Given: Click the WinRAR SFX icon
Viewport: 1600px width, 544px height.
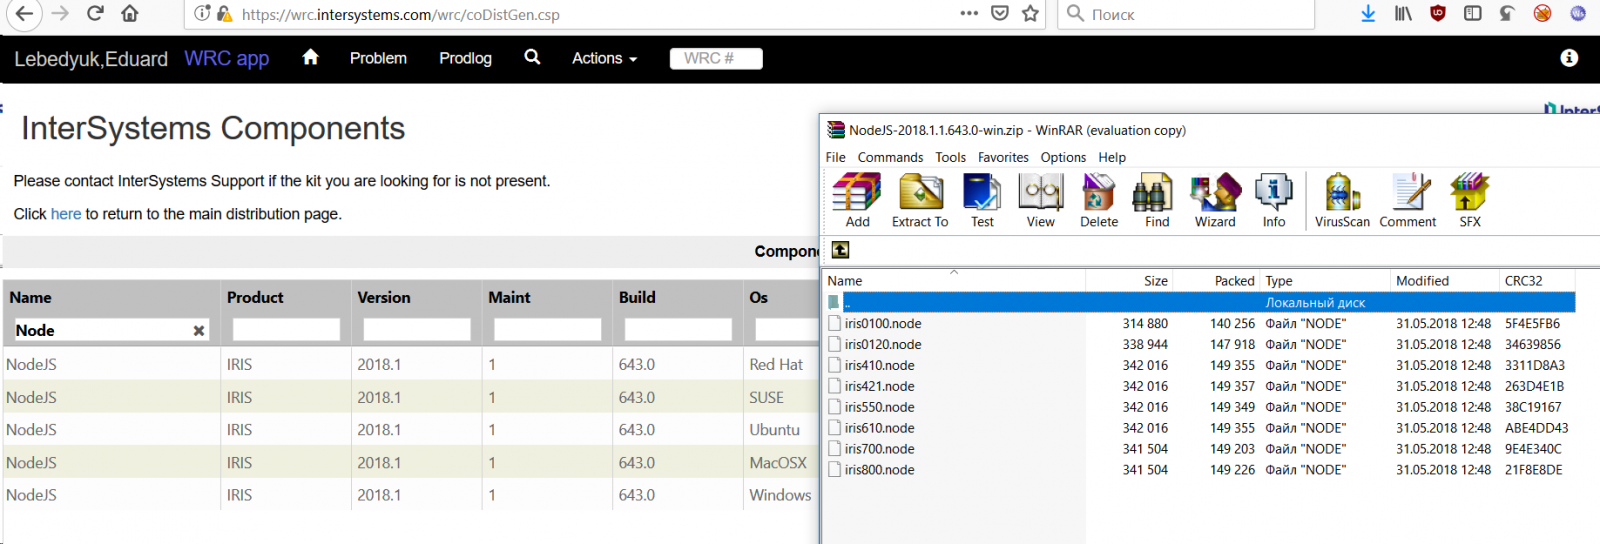Looking at the screenshot, I should pyautogui.click(x=1470, y=200).
